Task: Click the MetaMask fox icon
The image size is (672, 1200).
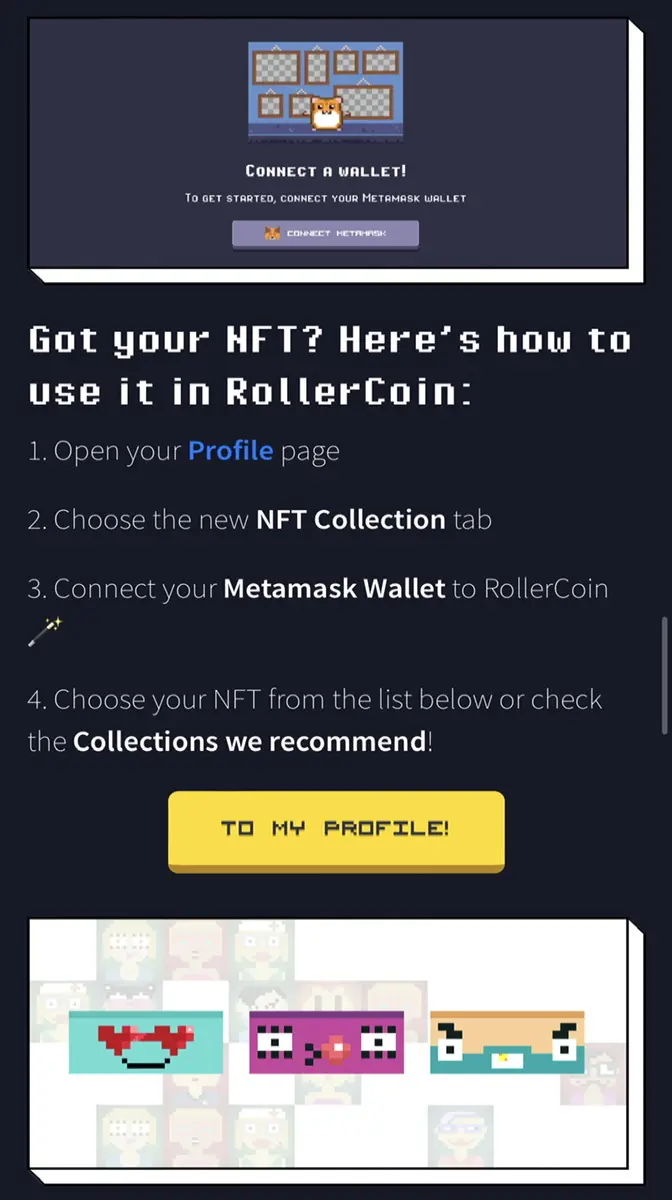Action: point(271,233)
